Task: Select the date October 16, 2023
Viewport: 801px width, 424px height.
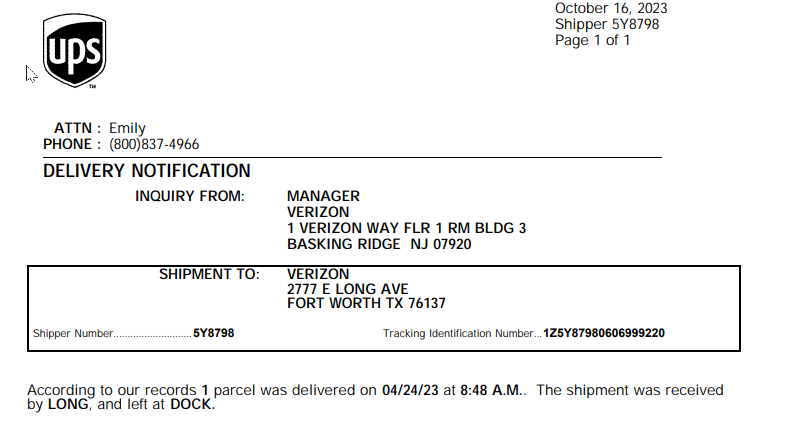Action: (611, 8)
